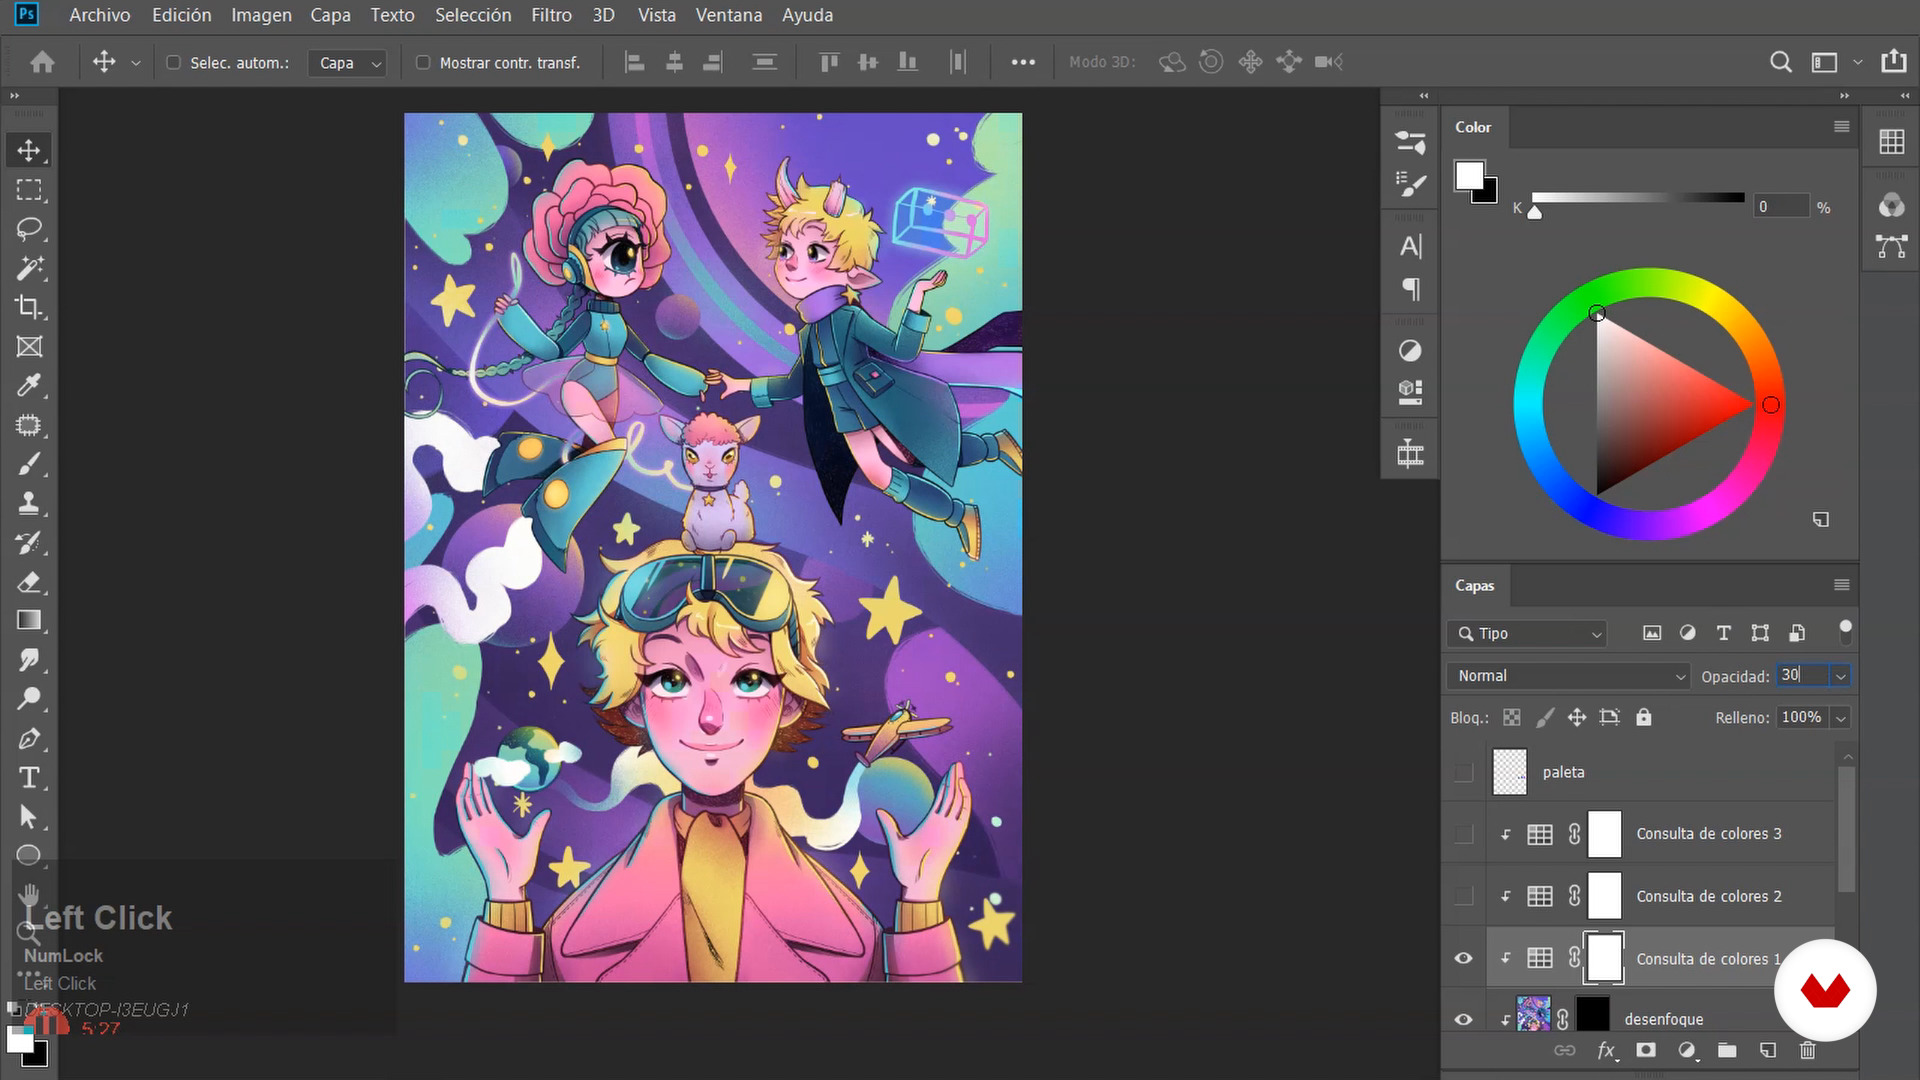Open the Search magnifier icon
Viewport: 1920px width, 1080px height.
[1780, 62]
